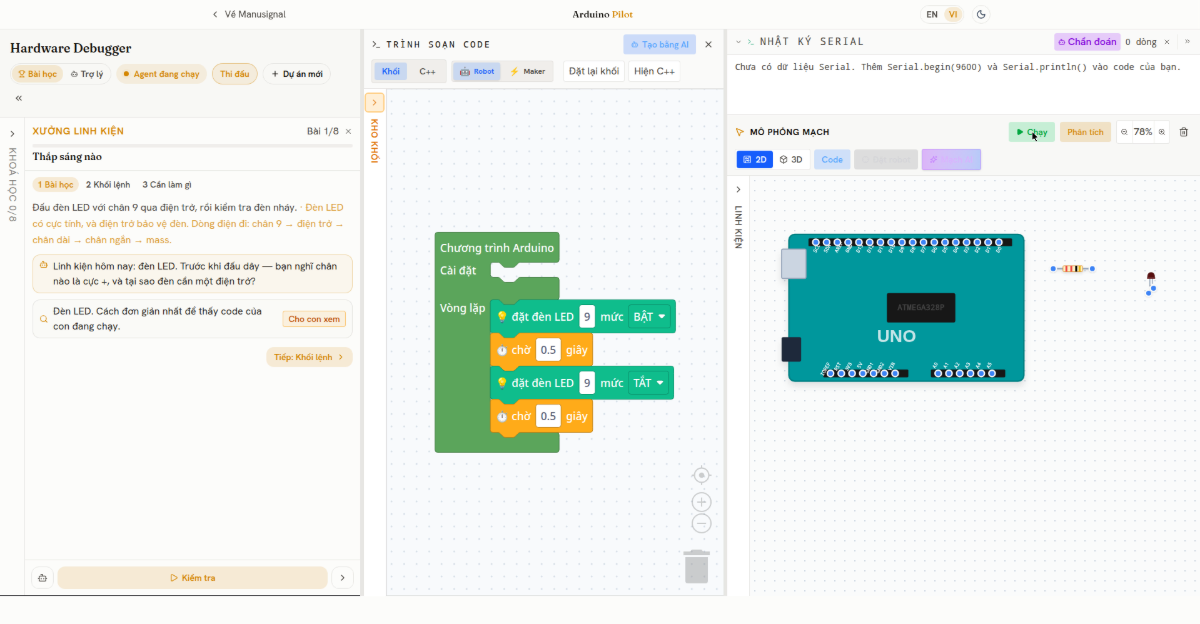This screenshot has height=624, width=1200.
Task: Select the resistor component on canvas
Action: point(1072,268)
